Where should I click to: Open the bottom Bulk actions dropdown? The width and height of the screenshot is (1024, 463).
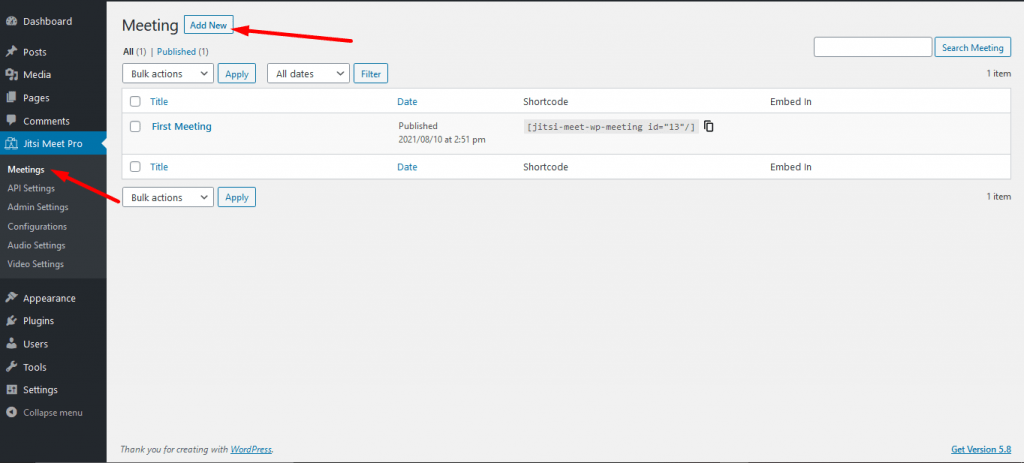[168, 197]
